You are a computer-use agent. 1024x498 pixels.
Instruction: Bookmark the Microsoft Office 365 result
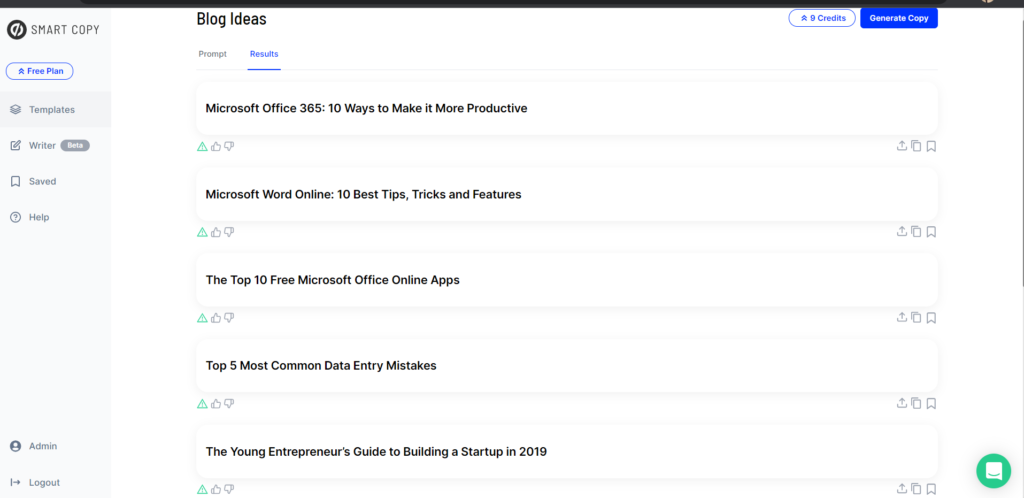(931, 146)
